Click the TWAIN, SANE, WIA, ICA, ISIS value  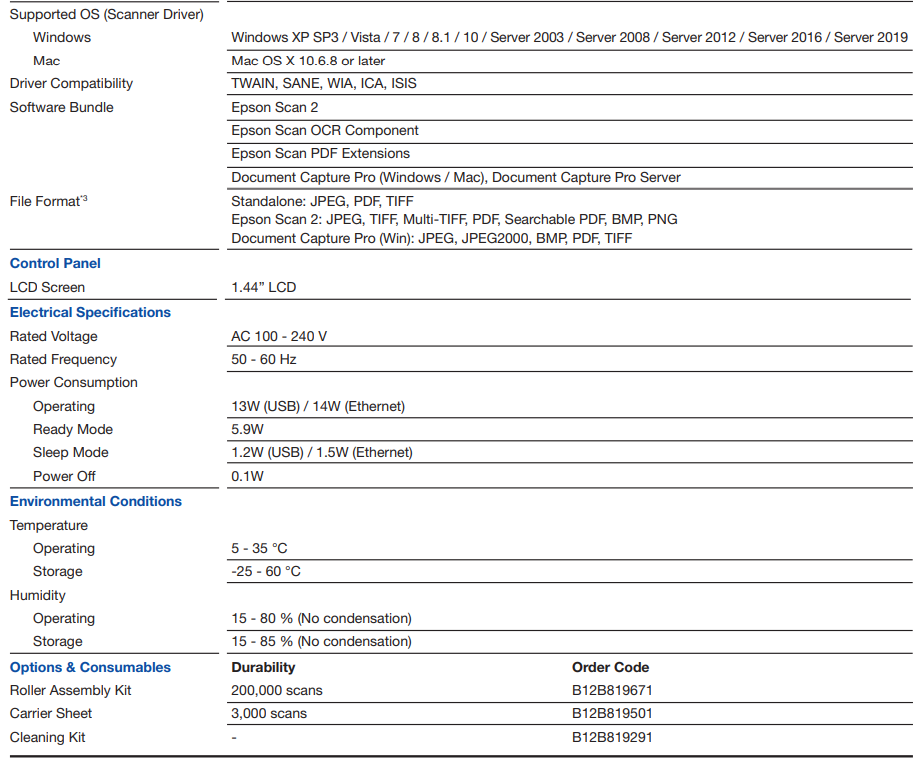[324, 84]
